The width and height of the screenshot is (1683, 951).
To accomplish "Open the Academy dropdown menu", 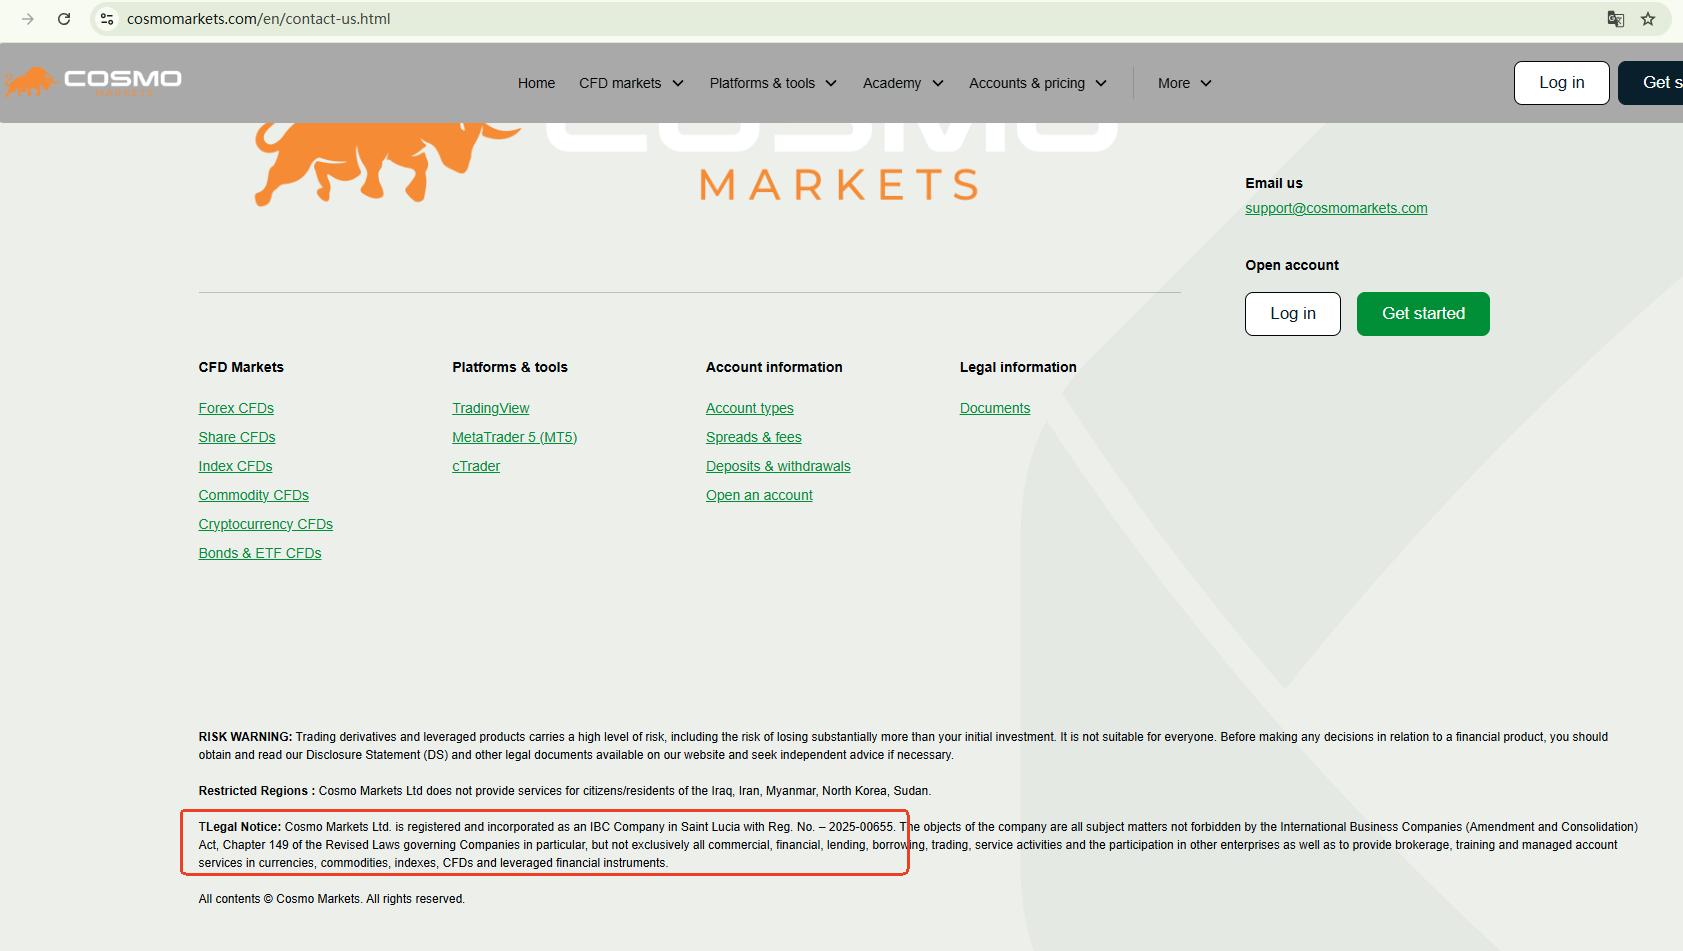I will [x=903, y=83].
